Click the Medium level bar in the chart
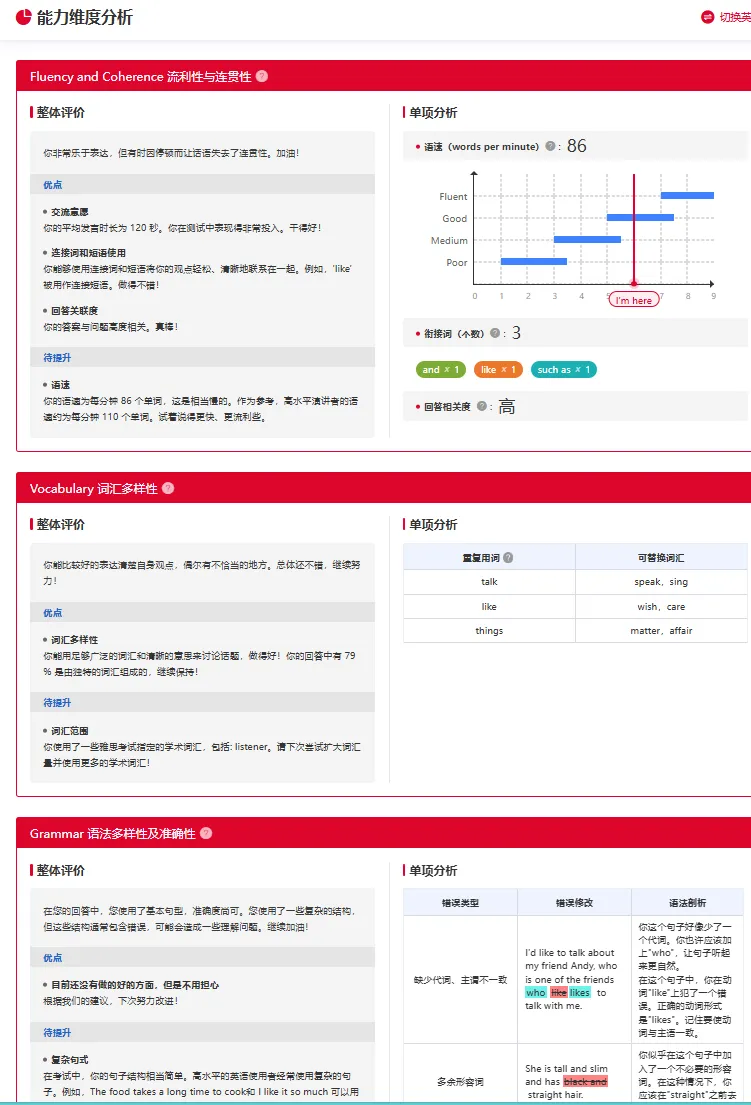Viewport: 751px width, 1105px height. (587, 240)
